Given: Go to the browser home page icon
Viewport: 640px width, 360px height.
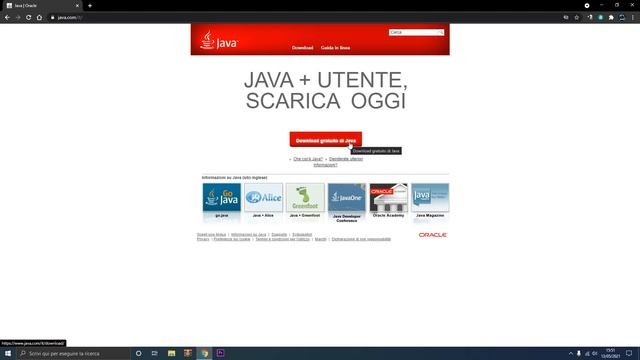Looking at the screenshot, I should point(39,18).
